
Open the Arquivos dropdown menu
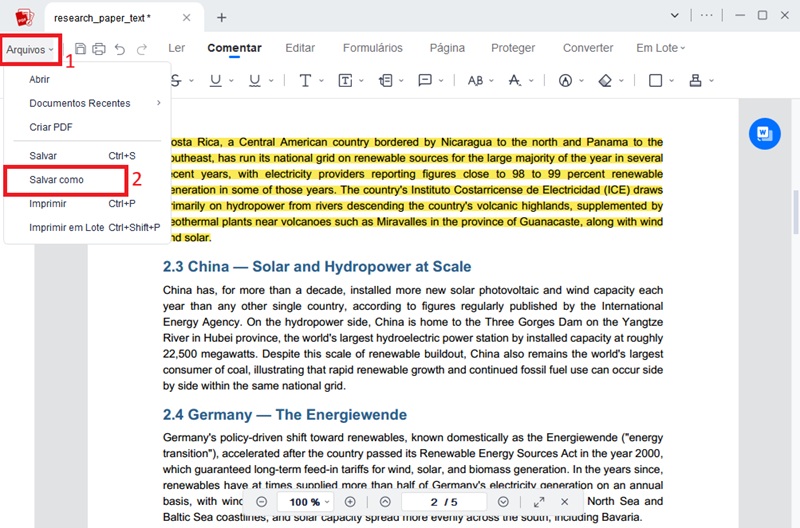30,49
